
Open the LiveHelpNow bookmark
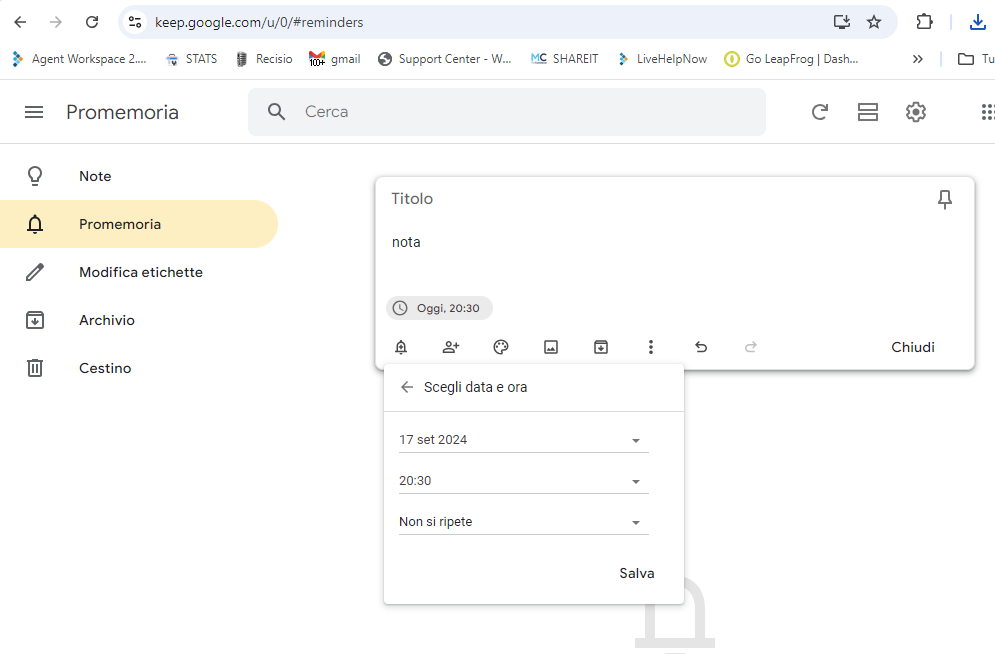click(662, 59)
